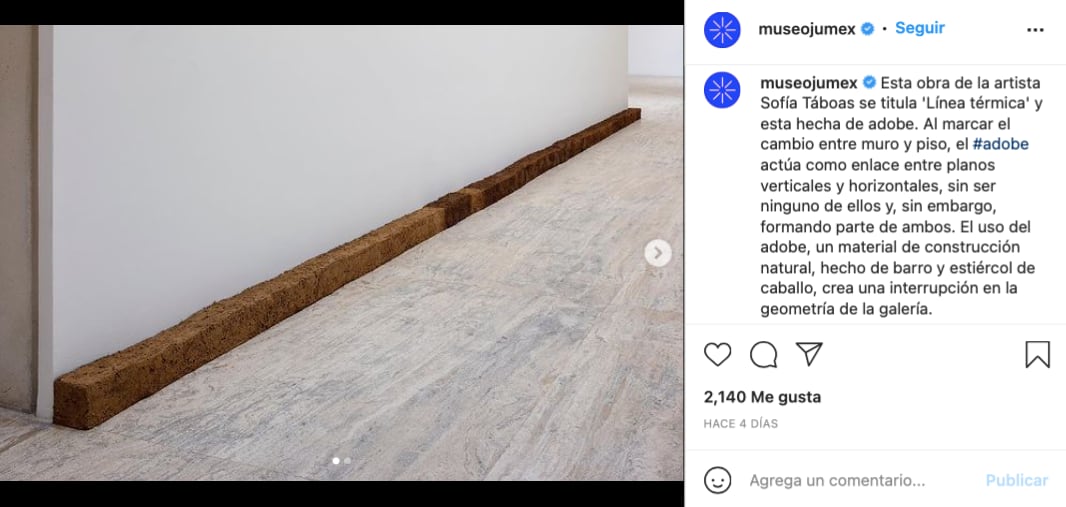Open the museojumex username in the caption
1066x507 pixels.
809,83
